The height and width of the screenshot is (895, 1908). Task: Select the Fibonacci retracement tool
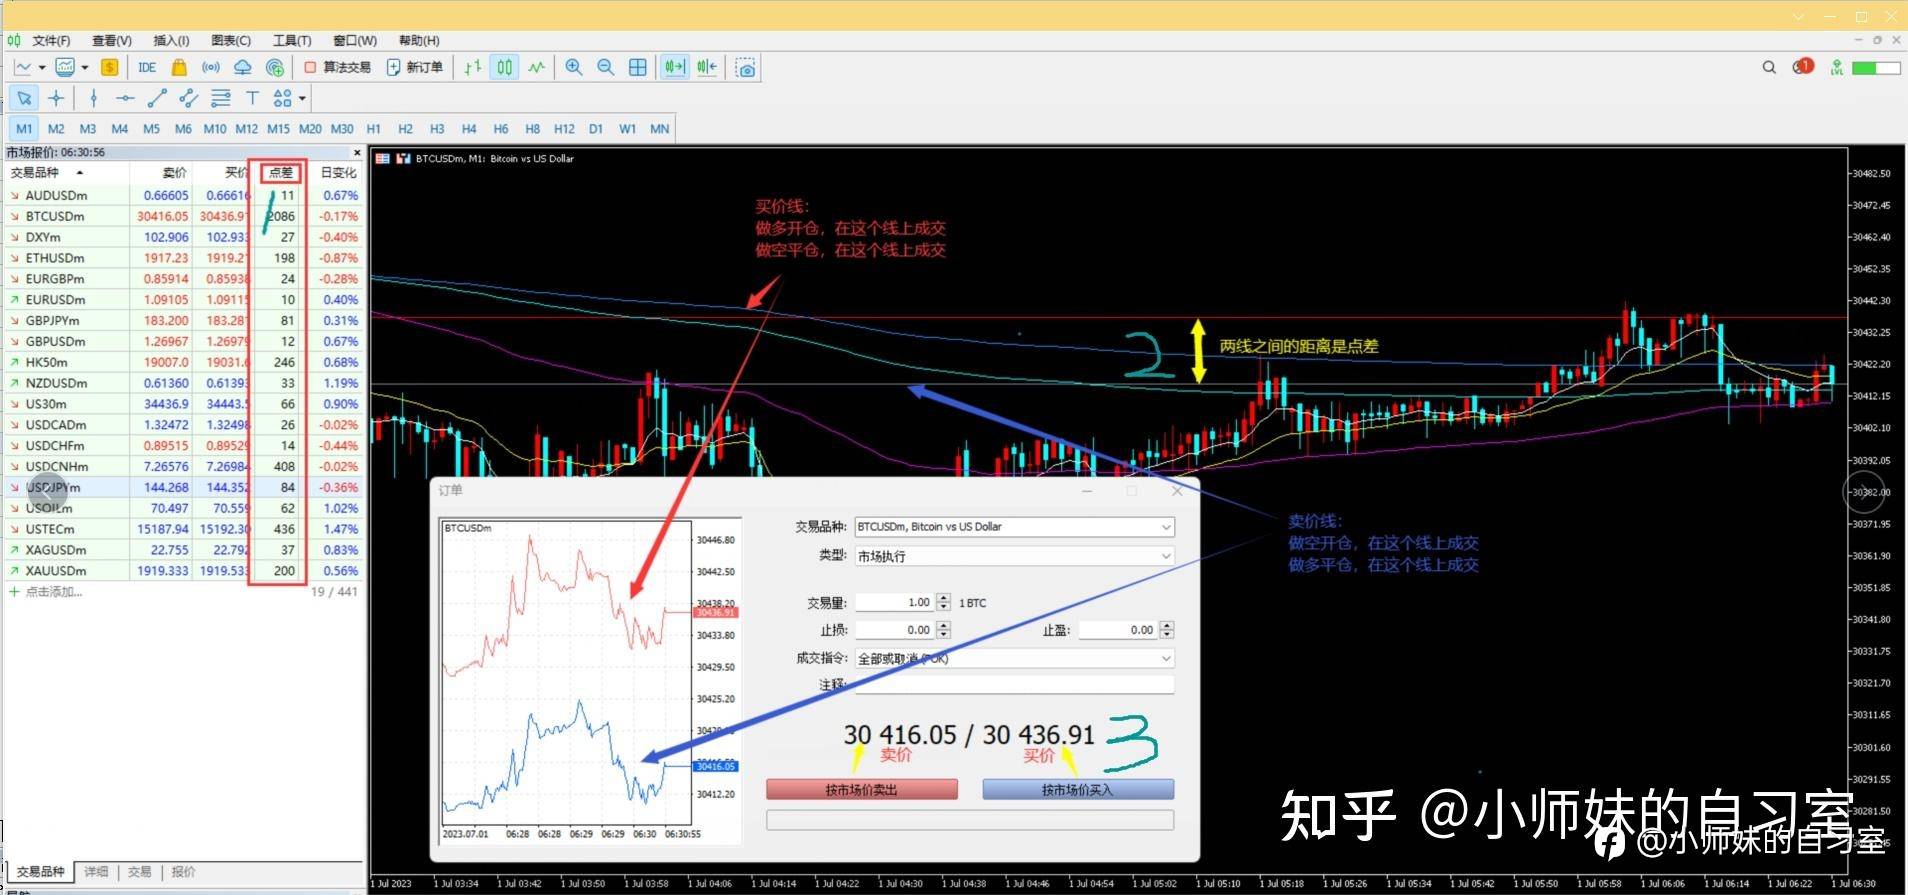pyautogui.click(x=221, y=98)
